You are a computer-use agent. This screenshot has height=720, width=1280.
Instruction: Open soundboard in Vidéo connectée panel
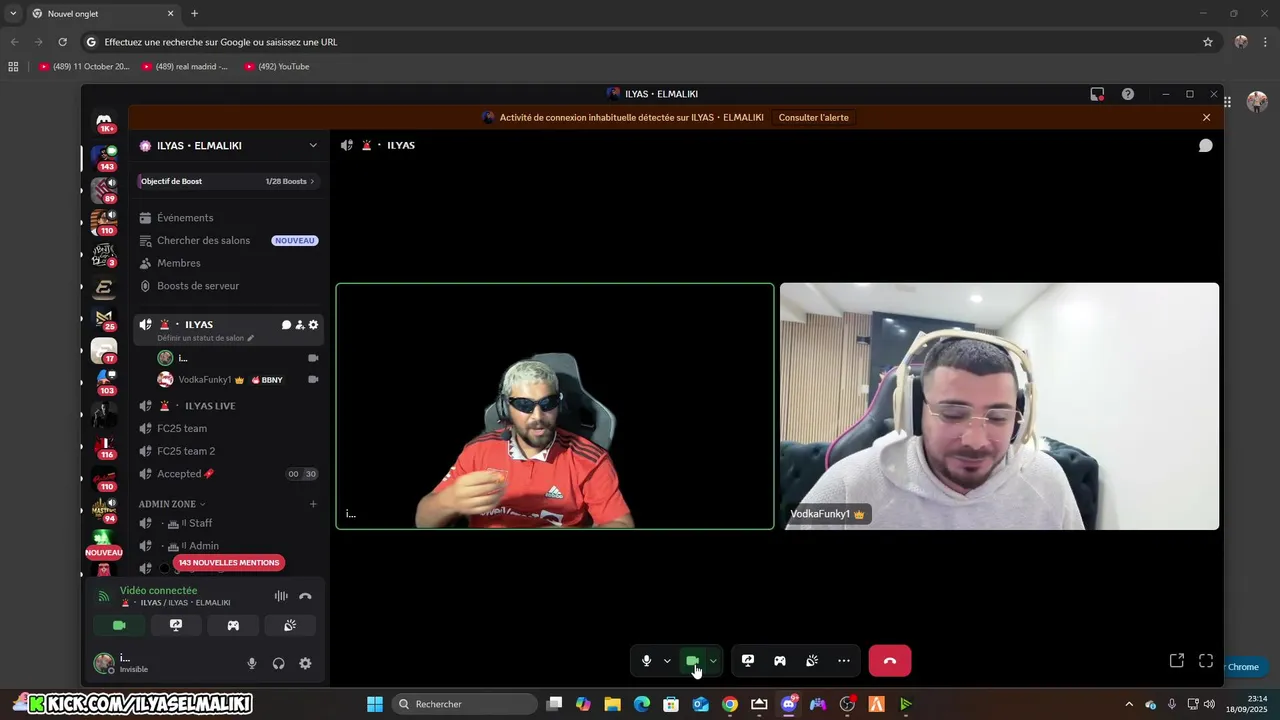pos(290,625)
